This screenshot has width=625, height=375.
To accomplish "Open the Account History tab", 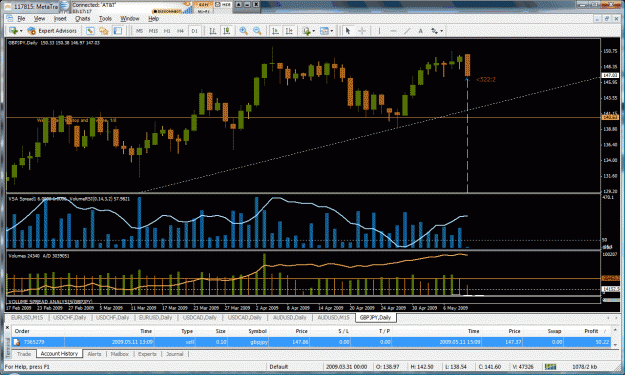I will pos(59,354).
